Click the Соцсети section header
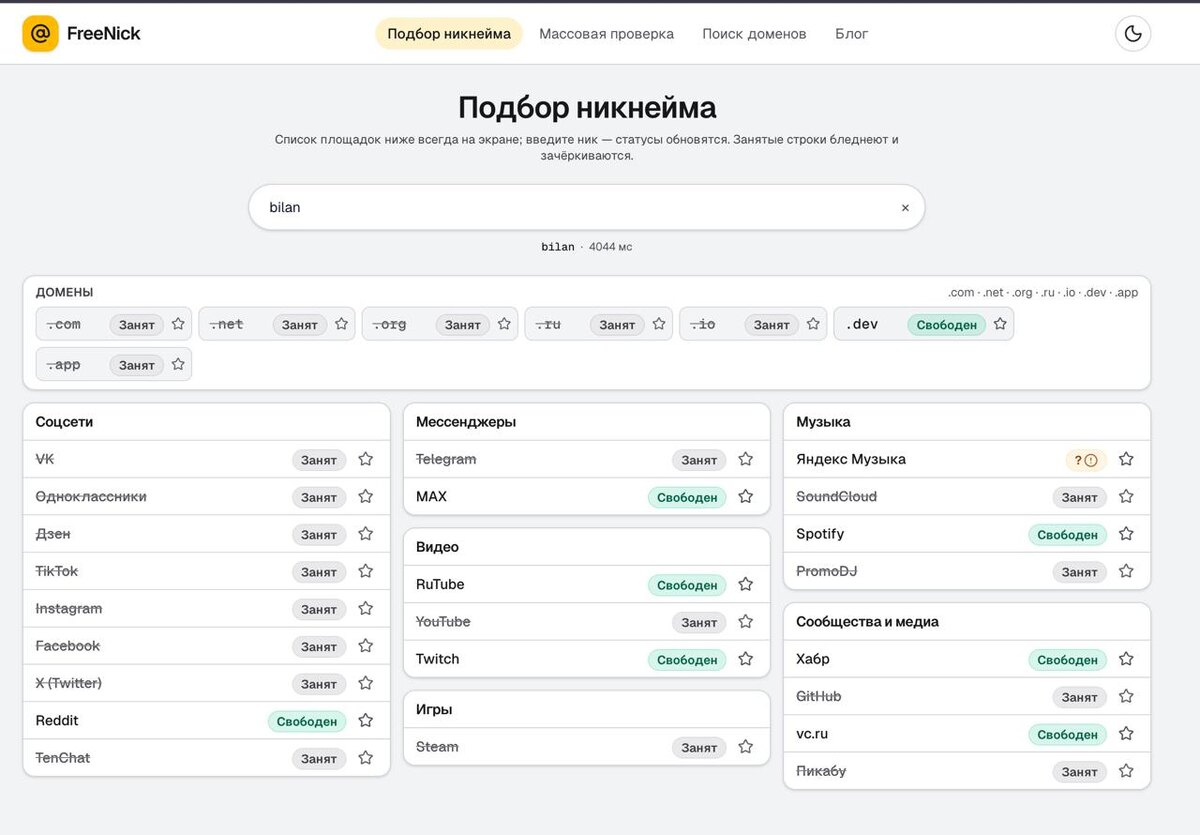Image resolution: width=1200 pixels, height=835 pixels. coord(64,422)
